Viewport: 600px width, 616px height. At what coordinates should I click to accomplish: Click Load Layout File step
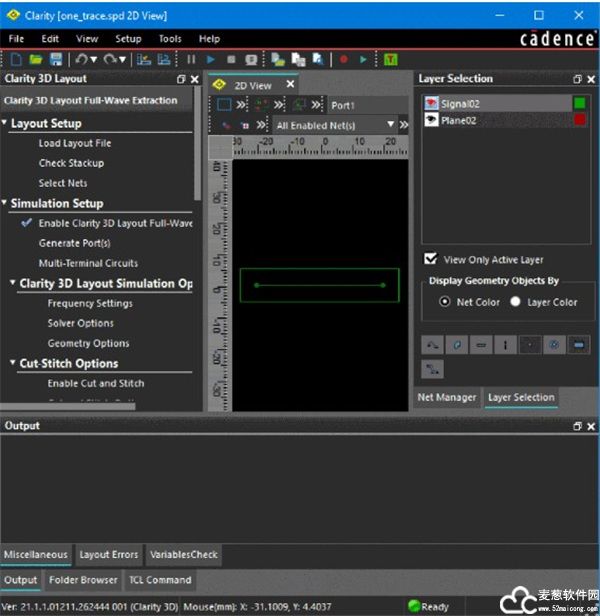75,143
